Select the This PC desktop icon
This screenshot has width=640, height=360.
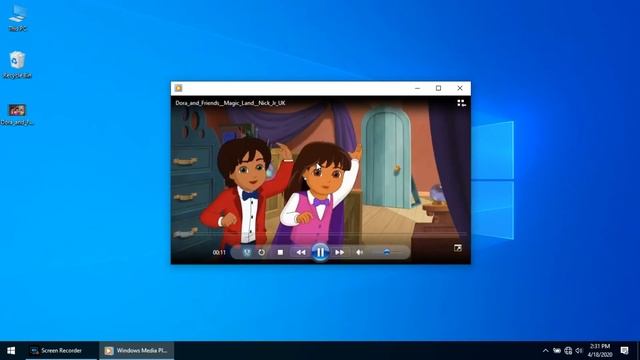click(18, 18)
